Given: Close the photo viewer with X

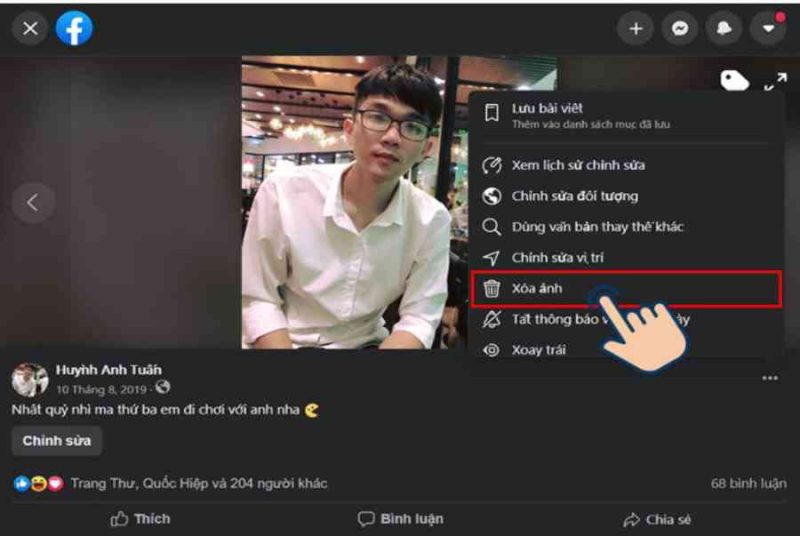Looking at the screenshot, I should 30,29.
